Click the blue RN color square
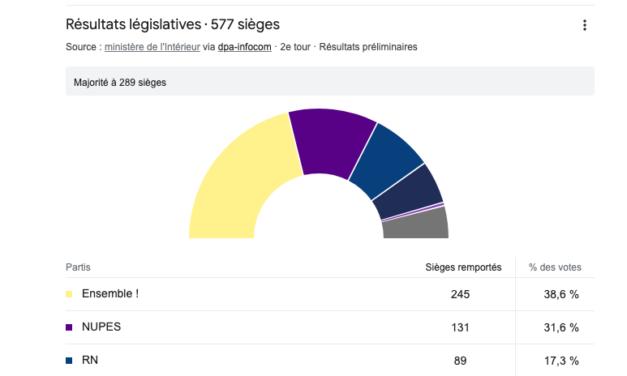Viewport: 627px width, 376px height. click(69, 360)
